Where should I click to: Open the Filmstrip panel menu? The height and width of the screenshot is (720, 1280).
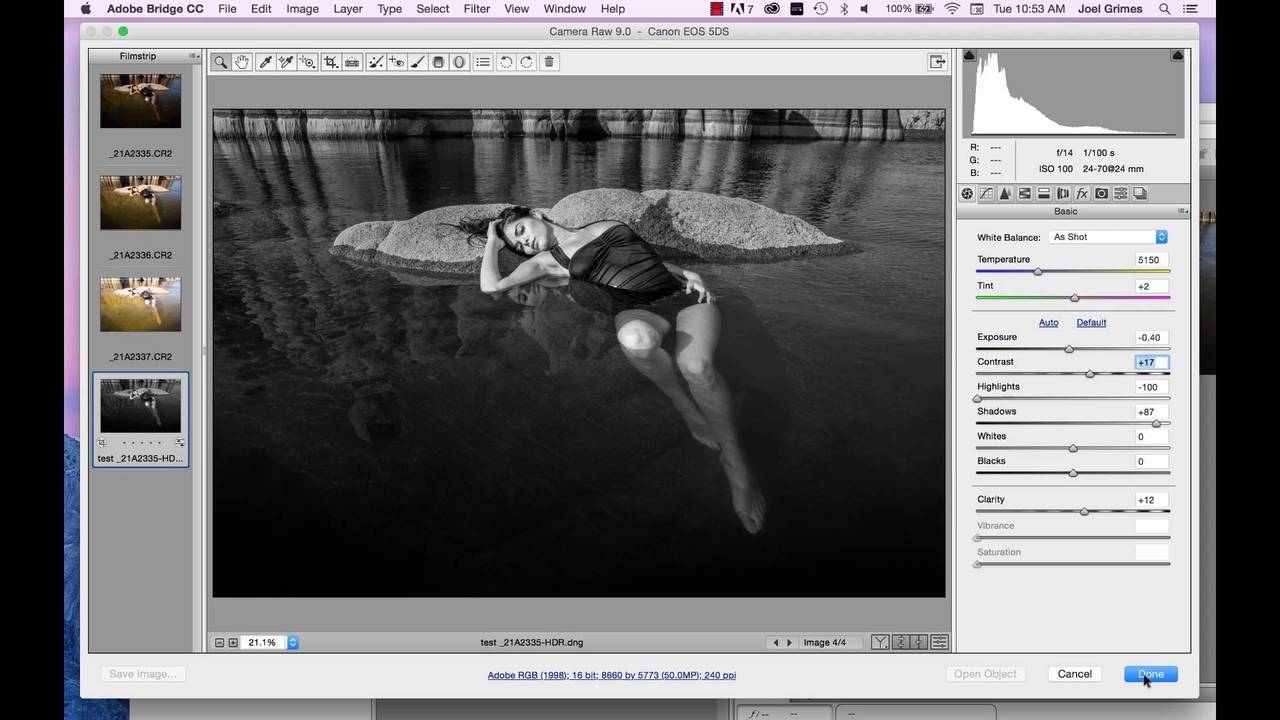193,56
